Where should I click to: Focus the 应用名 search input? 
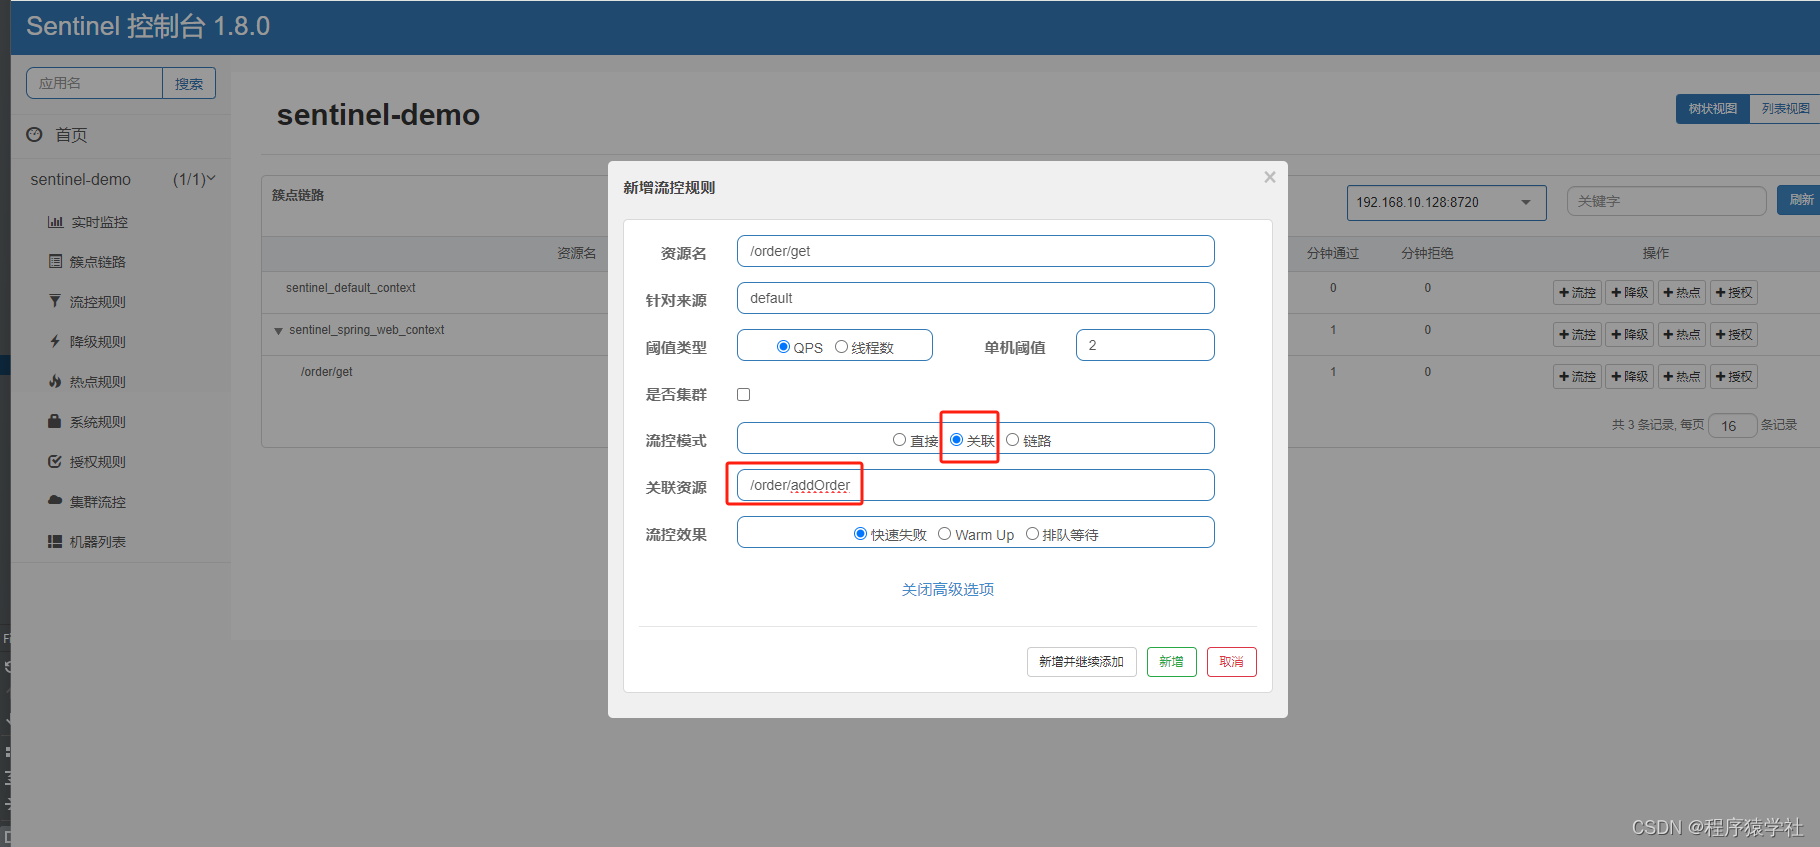coord(94,84)
